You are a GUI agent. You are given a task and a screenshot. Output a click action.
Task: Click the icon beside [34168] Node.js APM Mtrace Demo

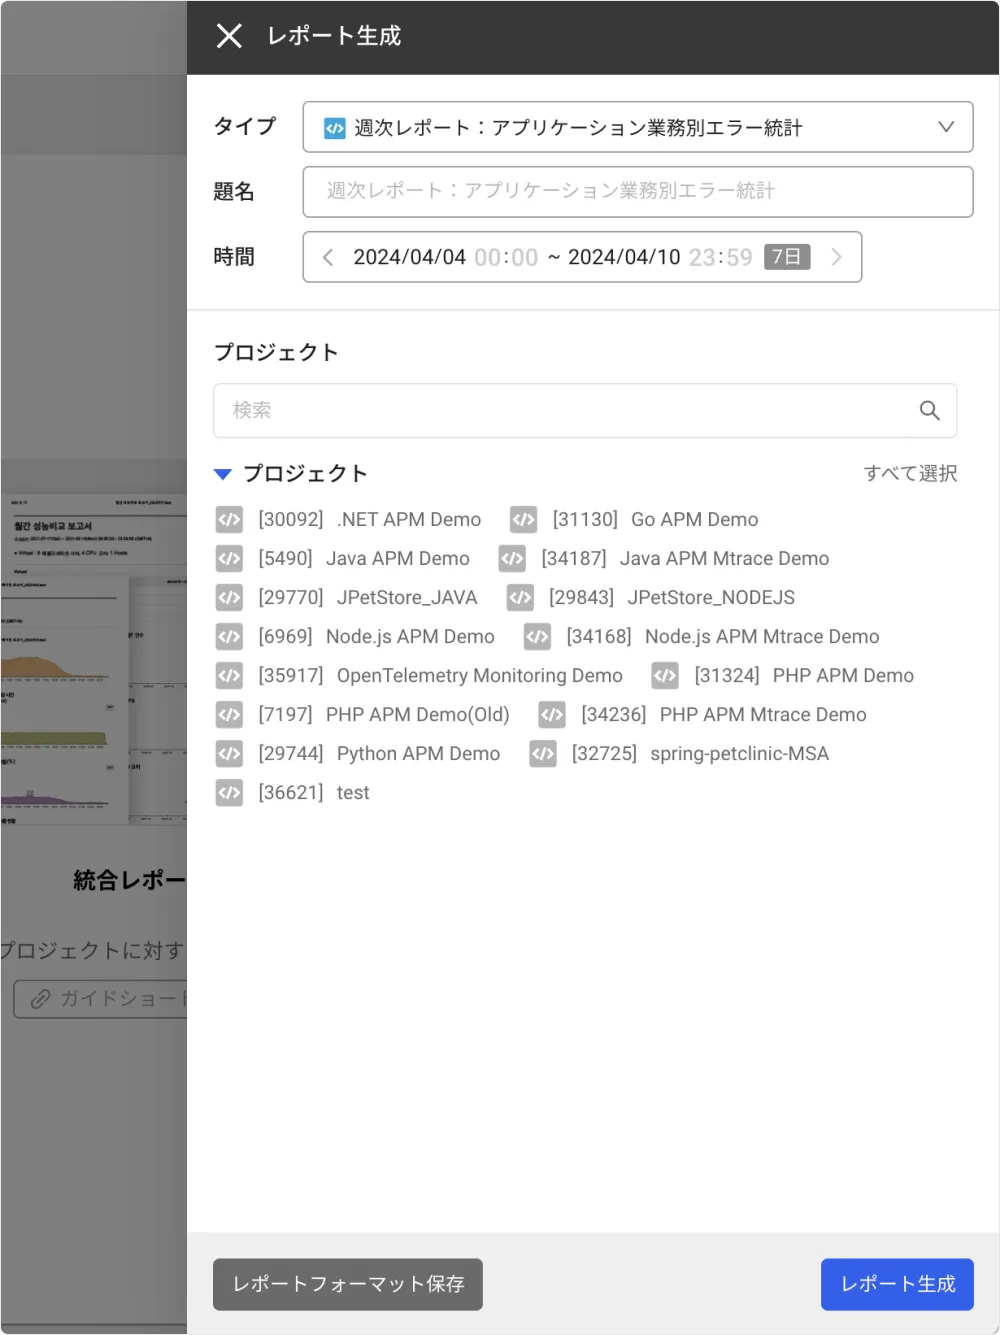[x=537, y=636]
